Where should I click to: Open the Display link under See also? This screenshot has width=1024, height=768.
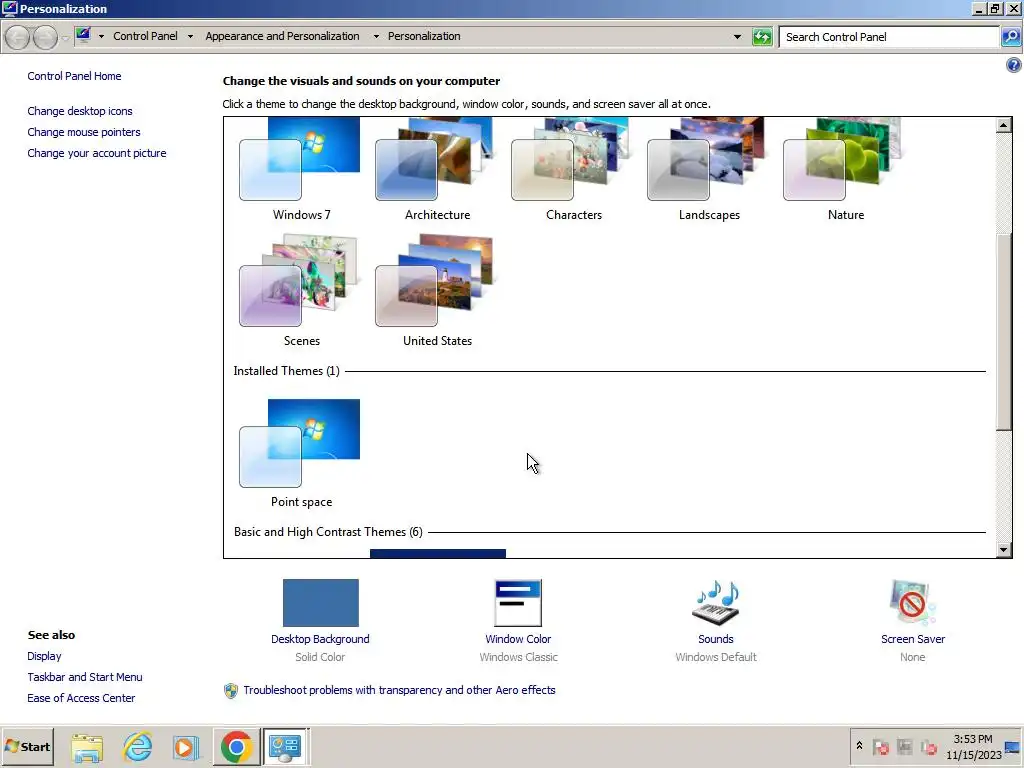point(44,656)
